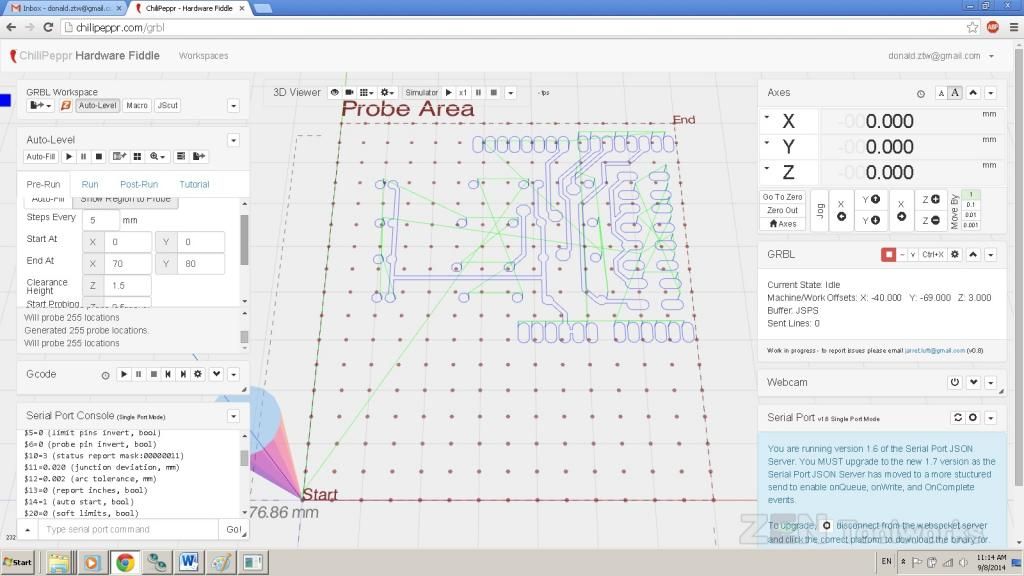Toggle the Auto-Level widget button
The width and height of the screenshot is (1024, 576).
[97, 105]
